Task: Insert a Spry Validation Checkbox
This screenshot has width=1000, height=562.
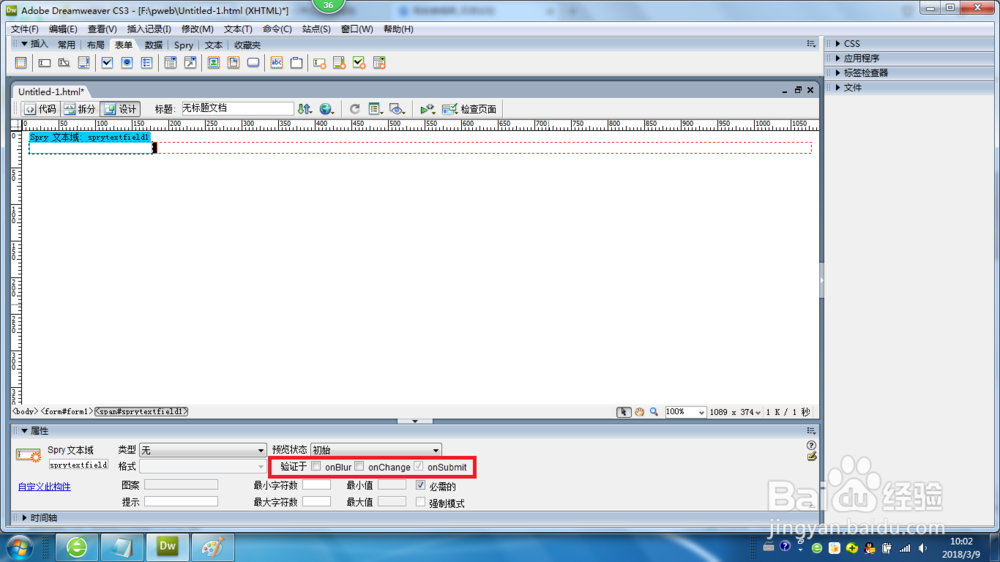Action: (x=359, y=63)
